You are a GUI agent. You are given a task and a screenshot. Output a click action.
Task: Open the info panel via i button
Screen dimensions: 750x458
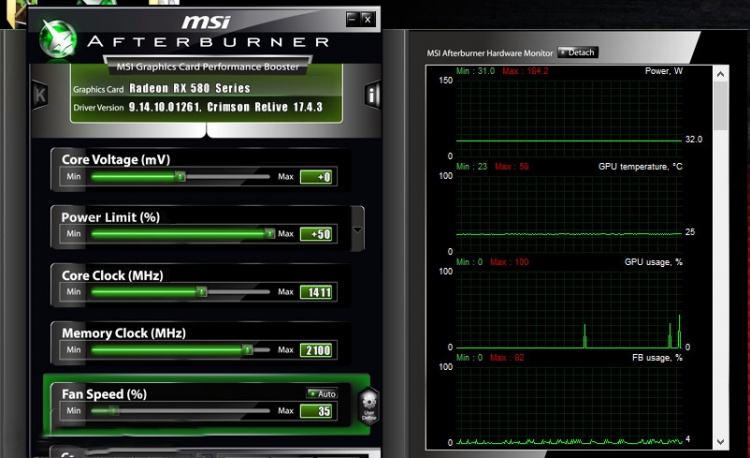(x=372, y=95)
